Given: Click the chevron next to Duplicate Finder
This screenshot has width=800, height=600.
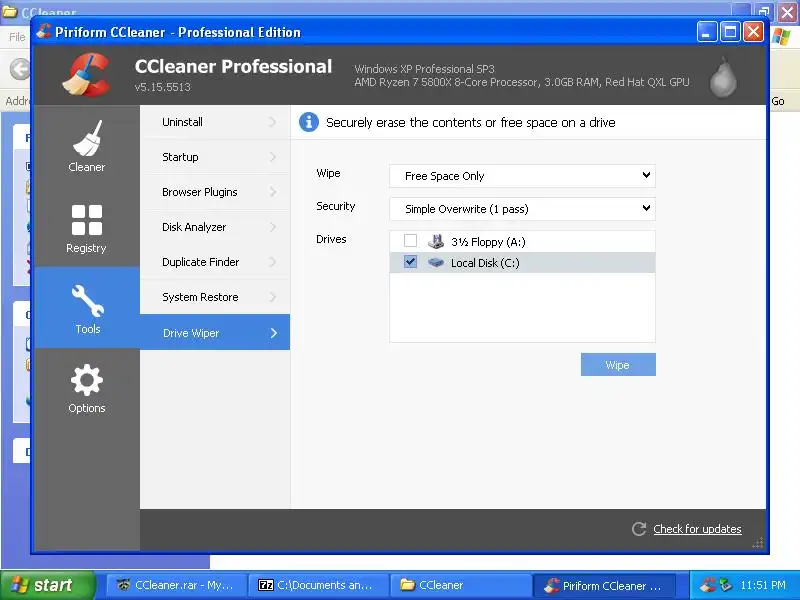Looking at the screenshot, I should 273,262.
